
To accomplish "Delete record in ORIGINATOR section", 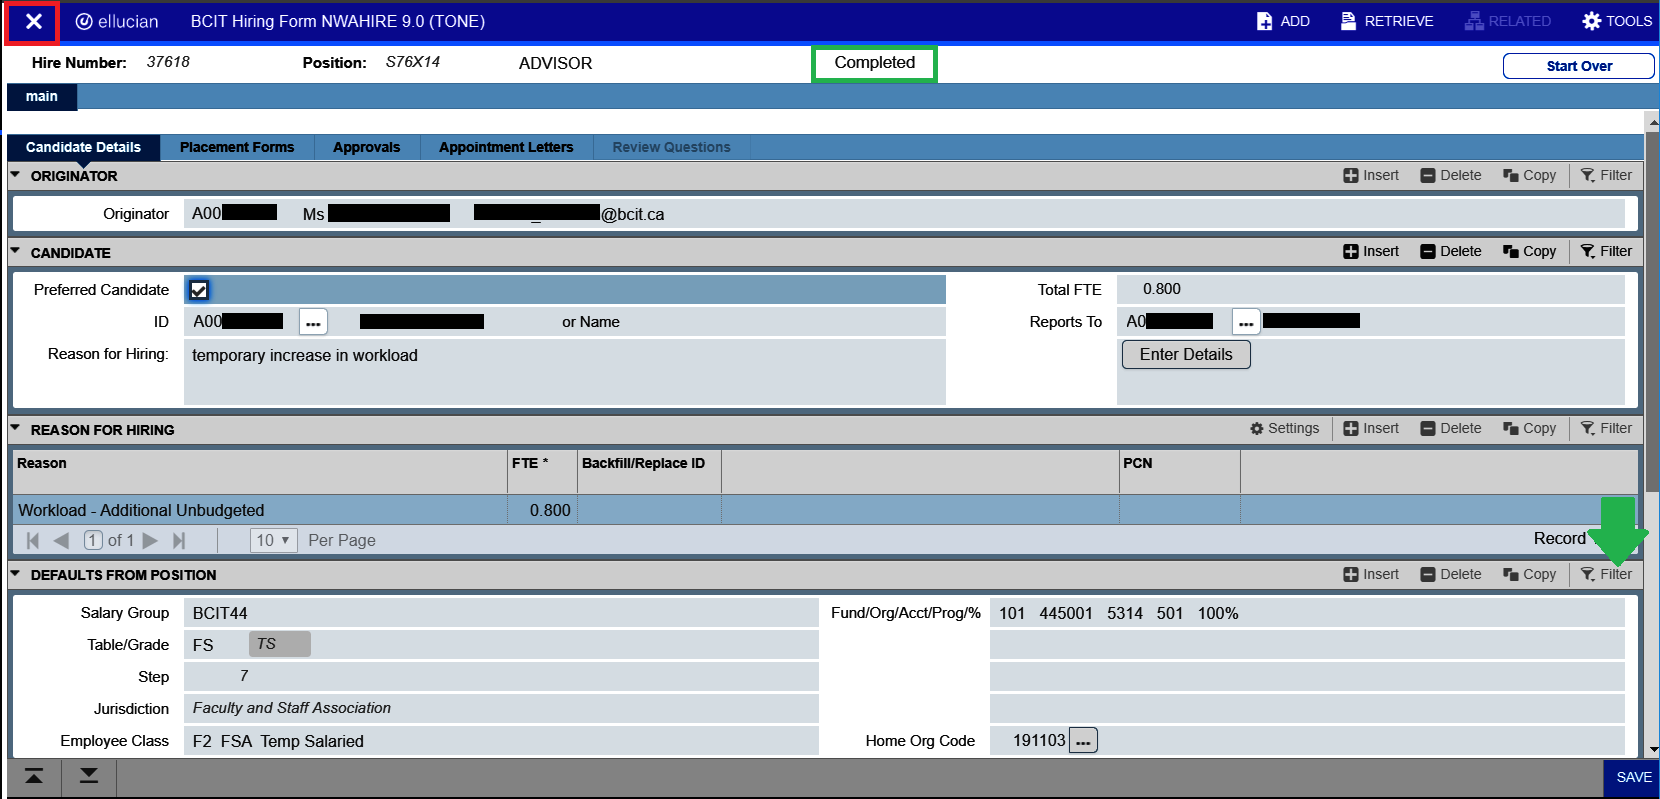I will 1451,175.
